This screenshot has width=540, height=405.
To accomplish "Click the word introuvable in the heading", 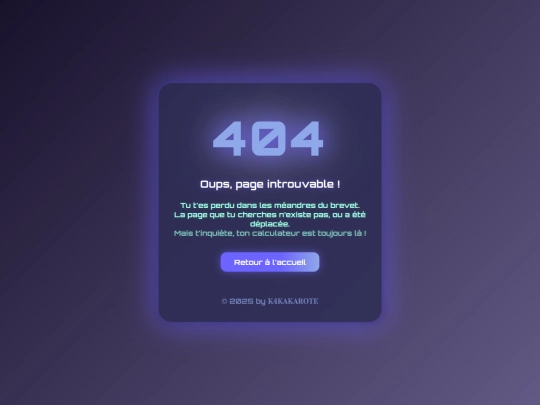I will 300,184.
